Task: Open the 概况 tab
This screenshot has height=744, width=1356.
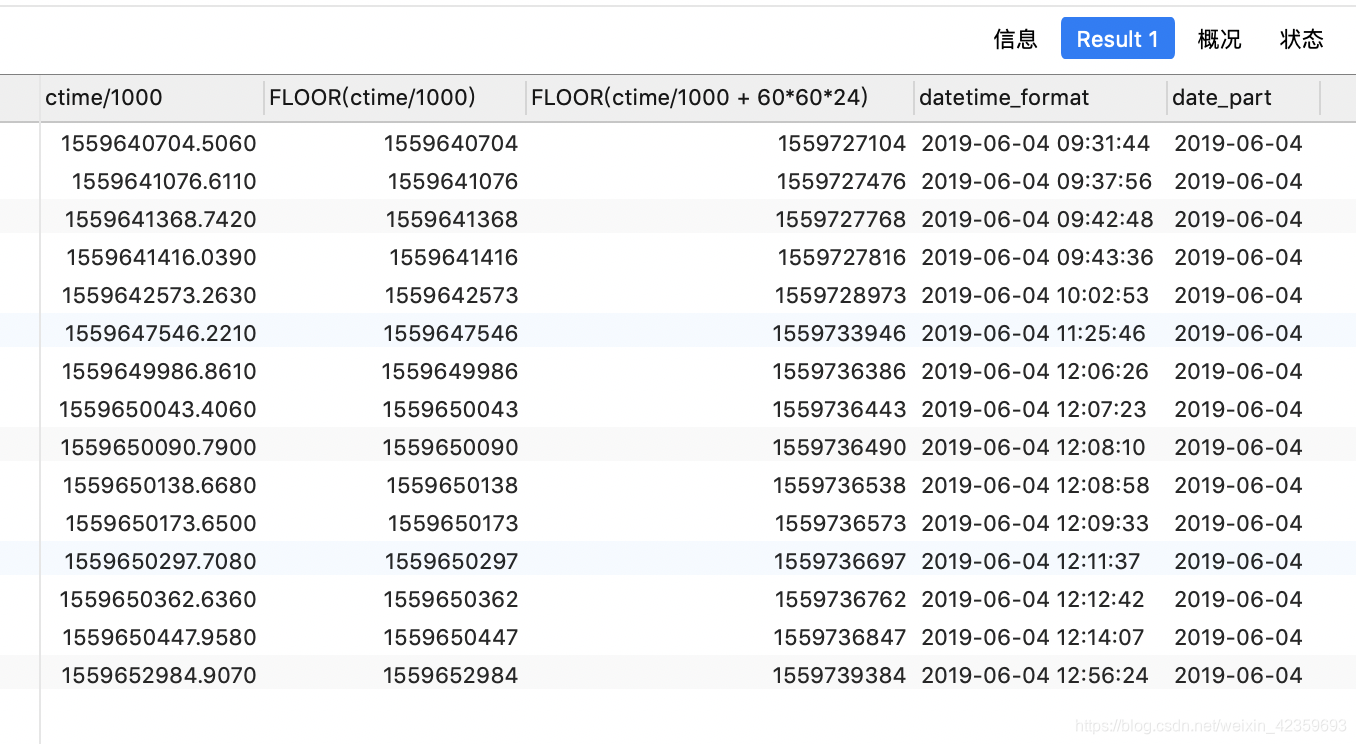Action: click(x=1219, y=39)
